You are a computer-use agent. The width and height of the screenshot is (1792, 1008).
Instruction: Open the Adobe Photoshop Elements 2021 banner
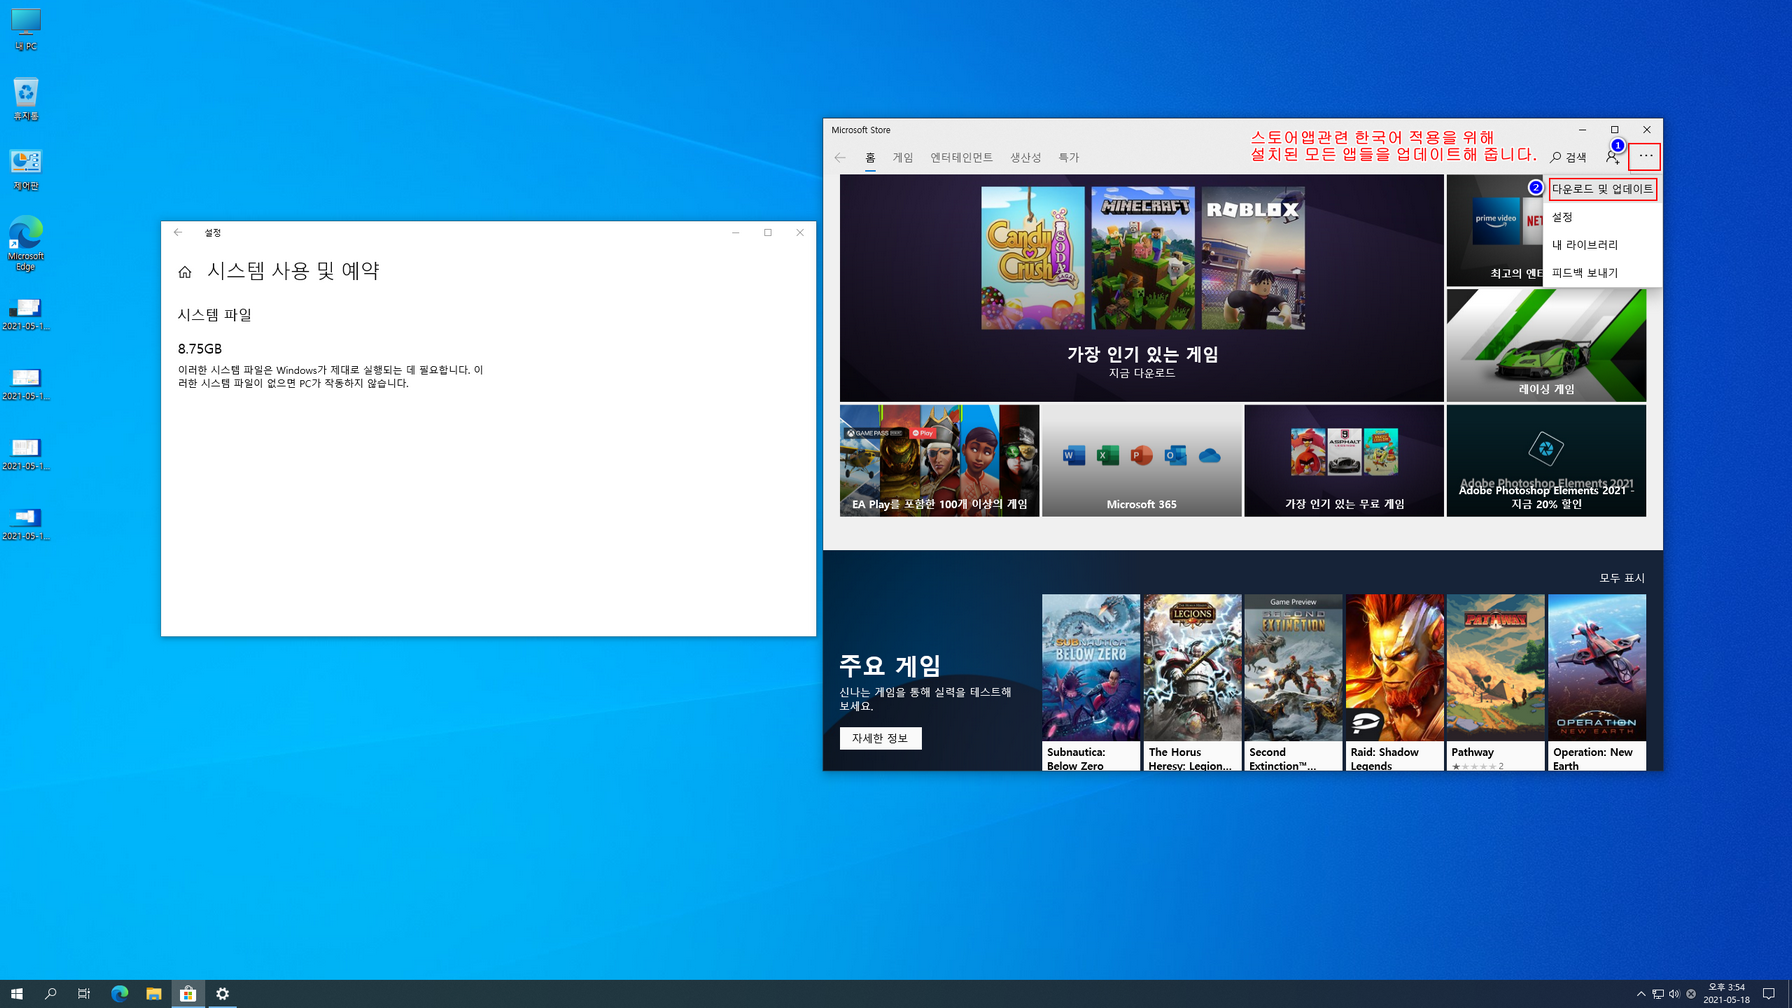pos(1546,460)
